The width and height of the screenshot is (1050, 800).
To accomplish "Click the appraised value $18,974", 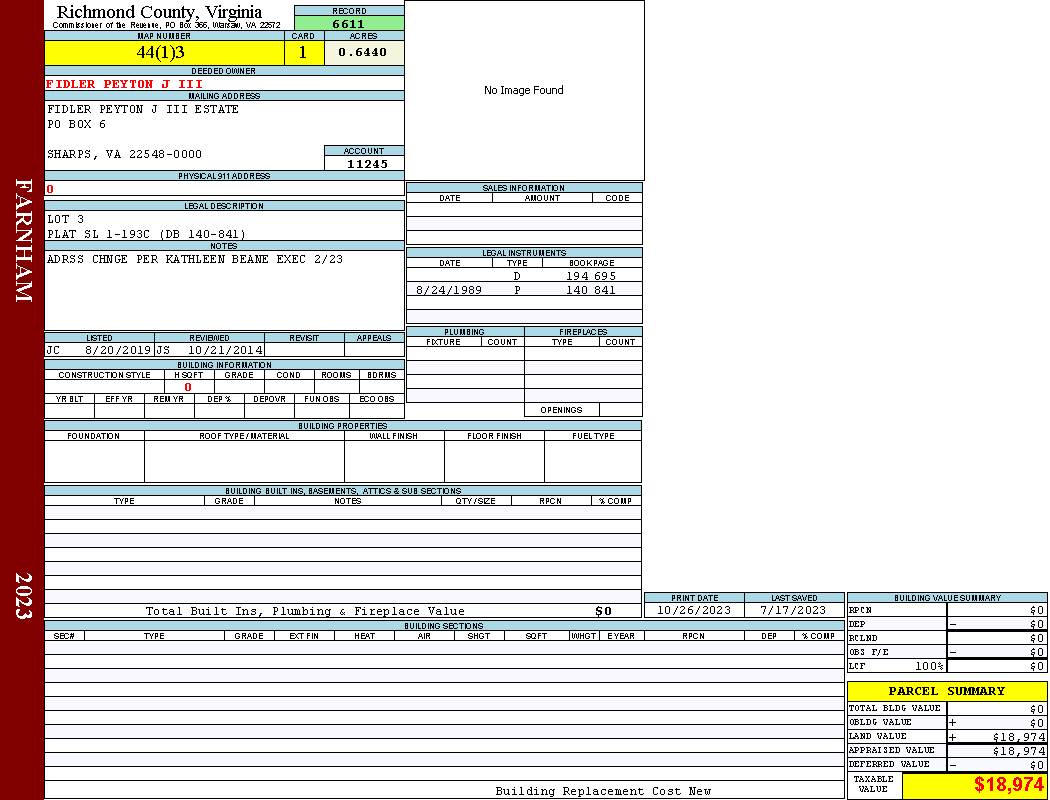I will click(x=1019, y=750).
